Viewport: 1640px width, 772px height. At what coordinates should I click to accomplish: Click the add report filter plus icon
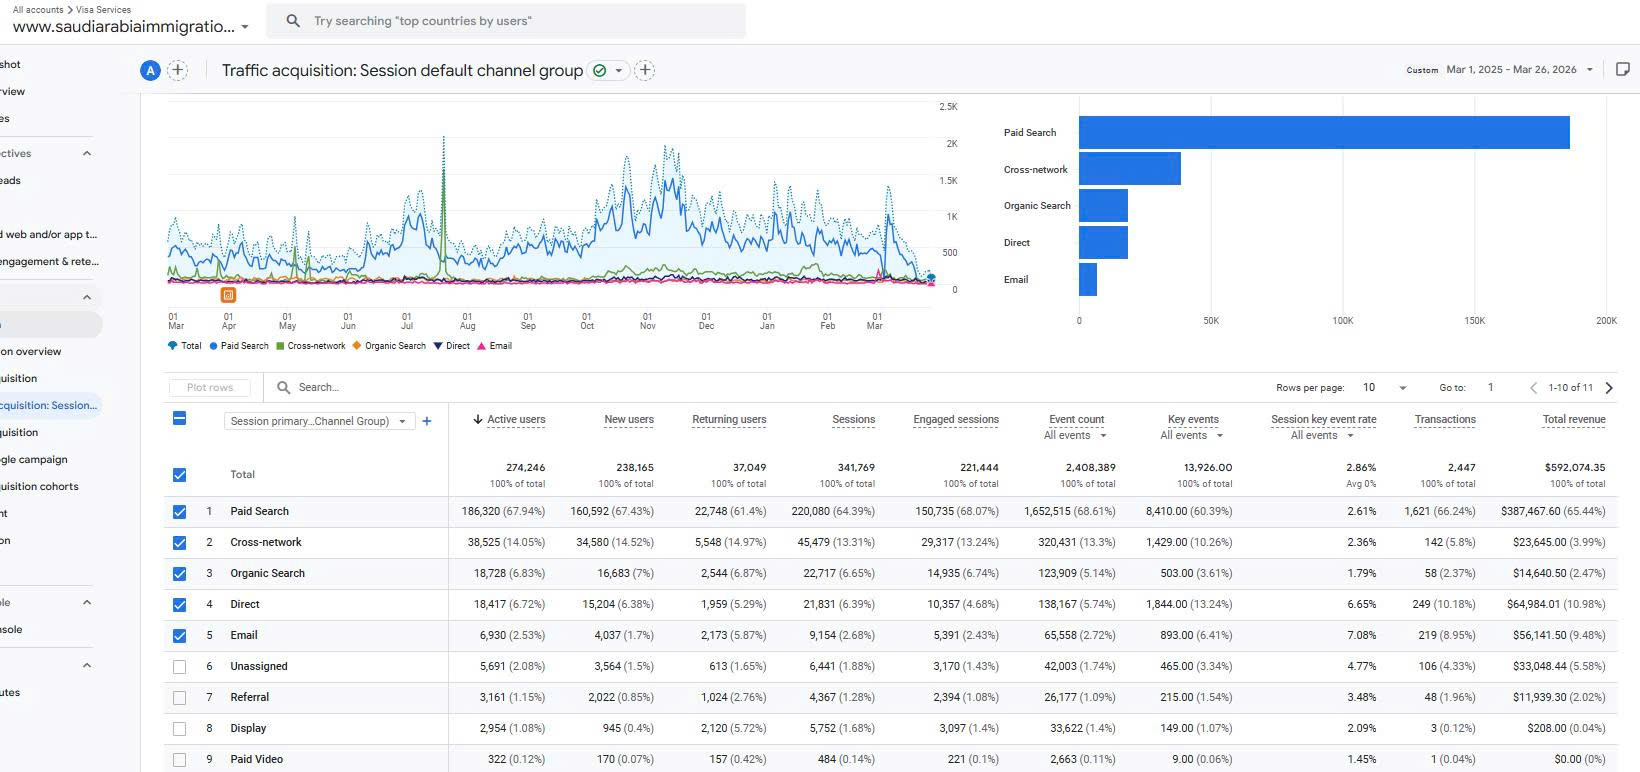(x=645, y=70)
